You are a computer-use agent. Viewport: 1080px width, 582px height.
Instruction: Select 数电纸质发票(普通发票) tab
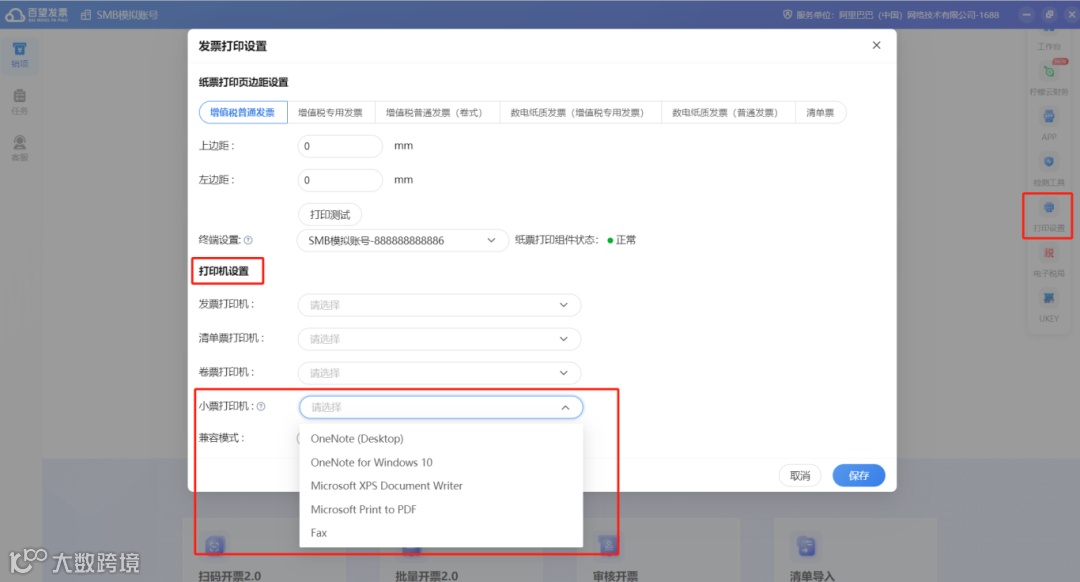[727, 112]
